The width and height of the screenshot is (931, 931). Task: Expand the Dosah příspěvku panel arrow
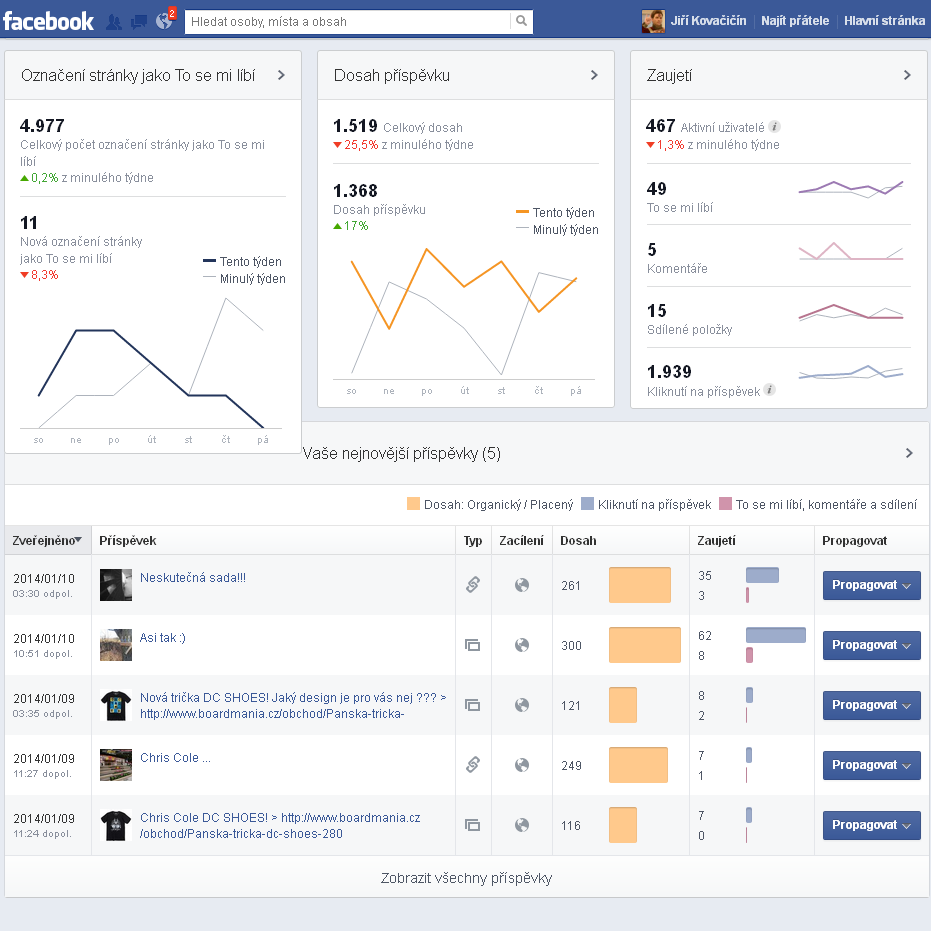[594, 75]
